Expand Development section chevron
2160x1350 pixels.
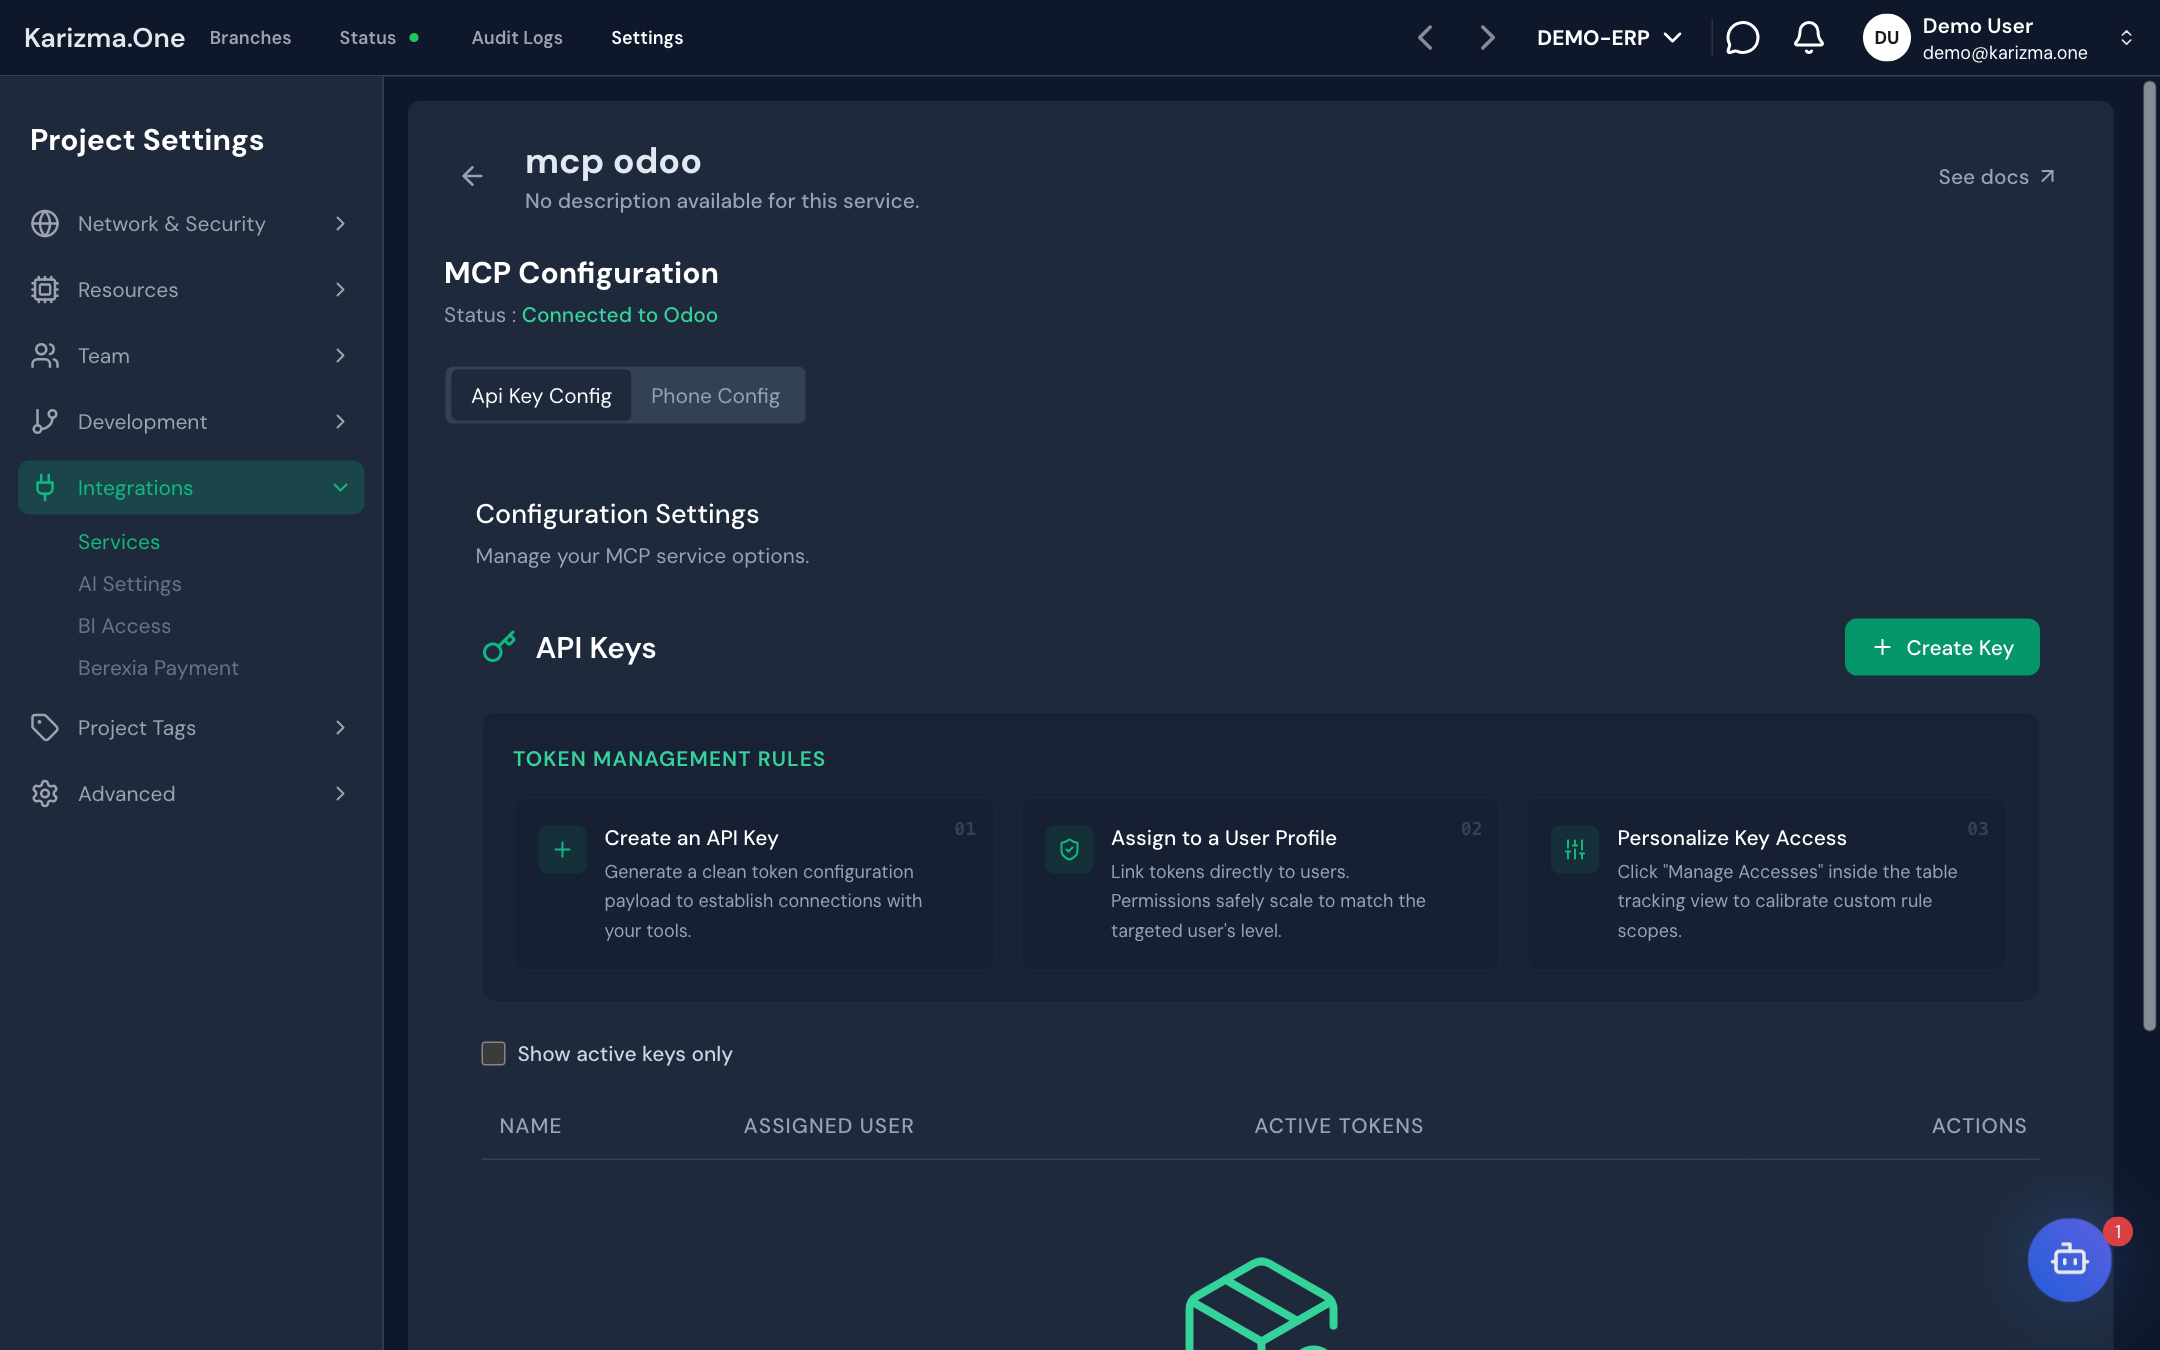click(340, 422)
